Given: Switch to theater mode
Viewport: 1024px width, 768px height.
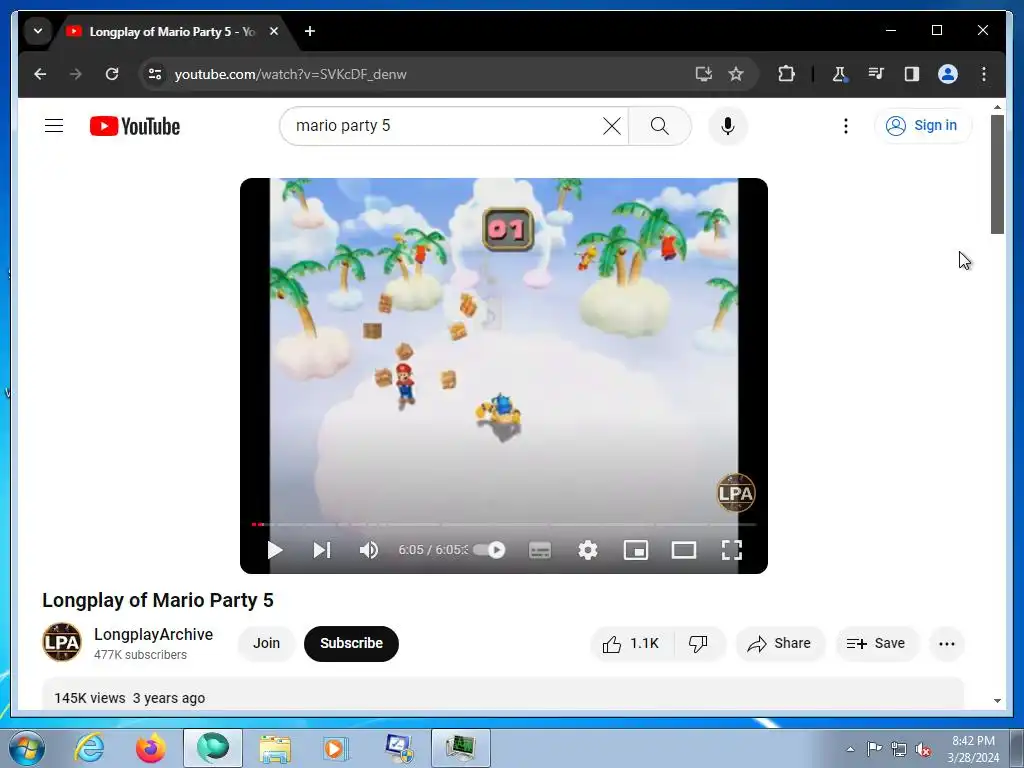Looking at the screenshot, I should point(684,550).
